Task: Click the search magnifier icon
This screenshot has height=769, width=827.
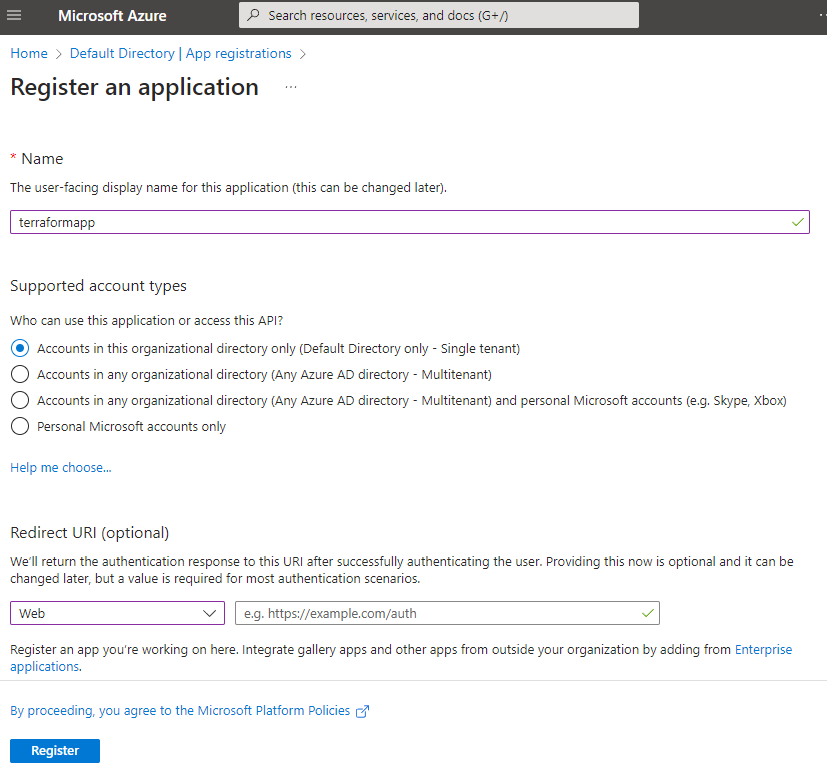Action: click(x=253, y=14)
